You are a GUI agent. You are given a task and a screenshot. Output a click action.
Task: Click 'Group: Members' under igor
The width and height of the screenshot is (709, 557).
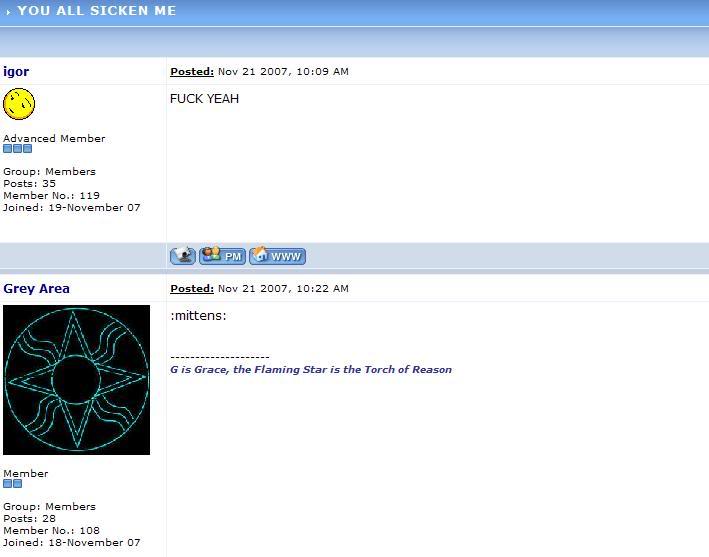point(49,172)
